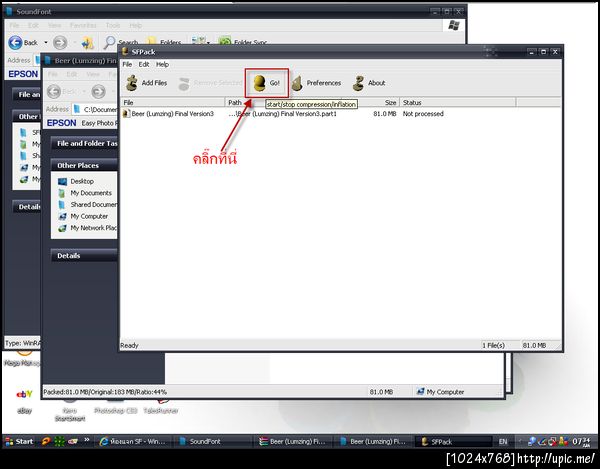Screen dimensions: 600x469
Task: Open the Help menu in SFPack
Action: point(162,64)
